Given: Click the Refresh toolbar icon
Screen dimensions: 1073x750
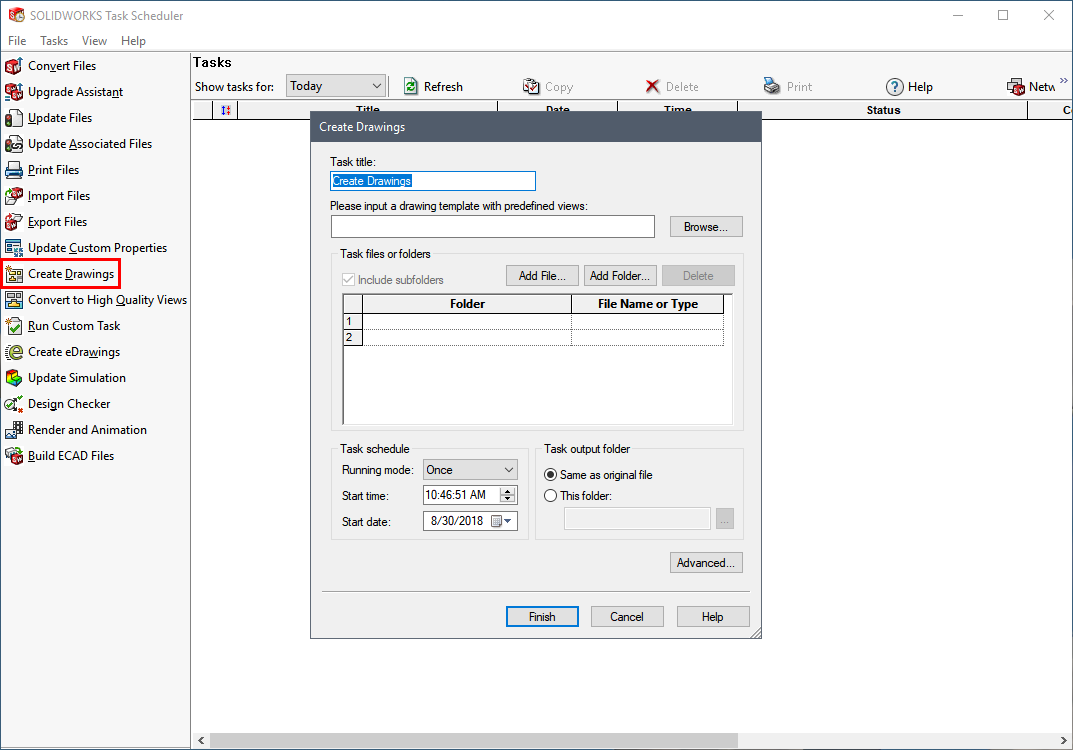Looking at the screenshot, I should click(411, 86).
